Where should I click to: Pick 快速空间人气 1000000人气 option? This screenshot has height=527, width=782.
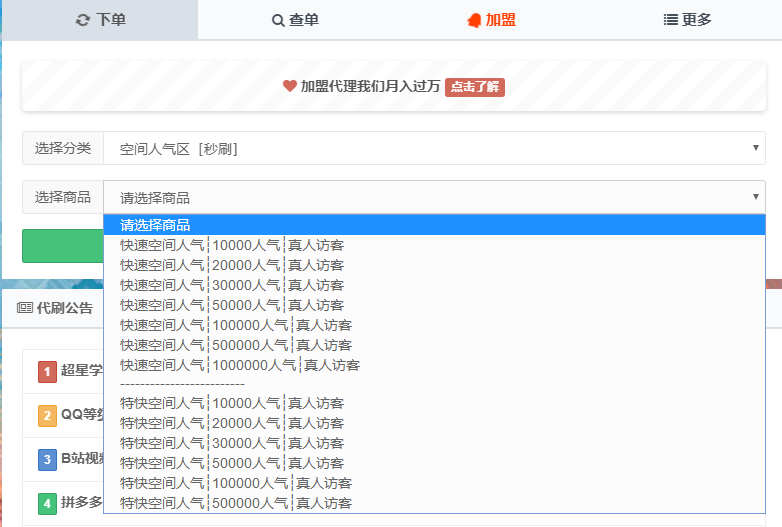[x=240, y=365]
